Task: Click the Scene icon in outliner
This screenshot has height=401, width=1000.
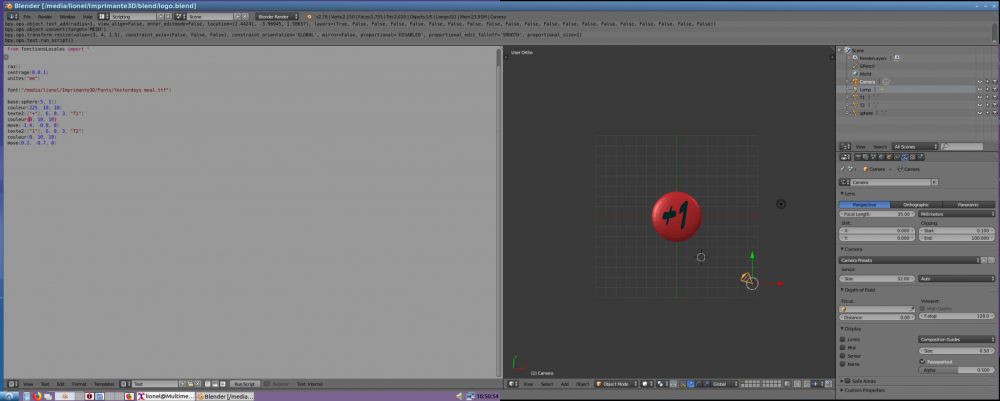Action: click(848, 49)
